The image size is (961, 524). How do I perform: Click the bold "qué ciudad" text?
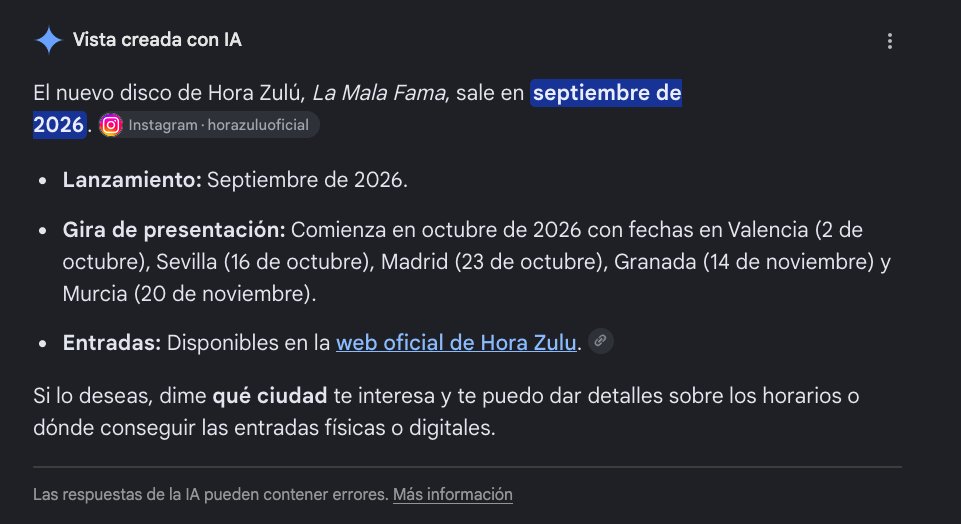(270, 396)
